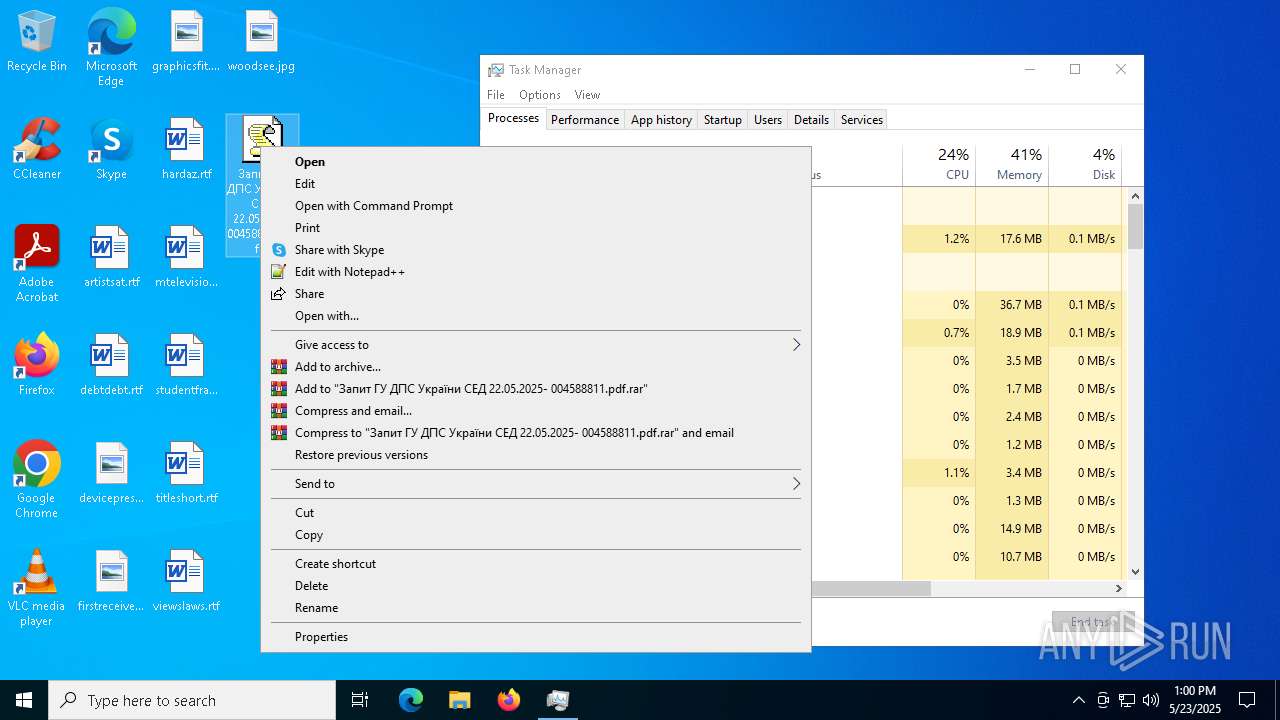Click the Edge icon in taskbar
Image resolution: width=1280 pixels, height=720 pixels.
pos(411,700)
